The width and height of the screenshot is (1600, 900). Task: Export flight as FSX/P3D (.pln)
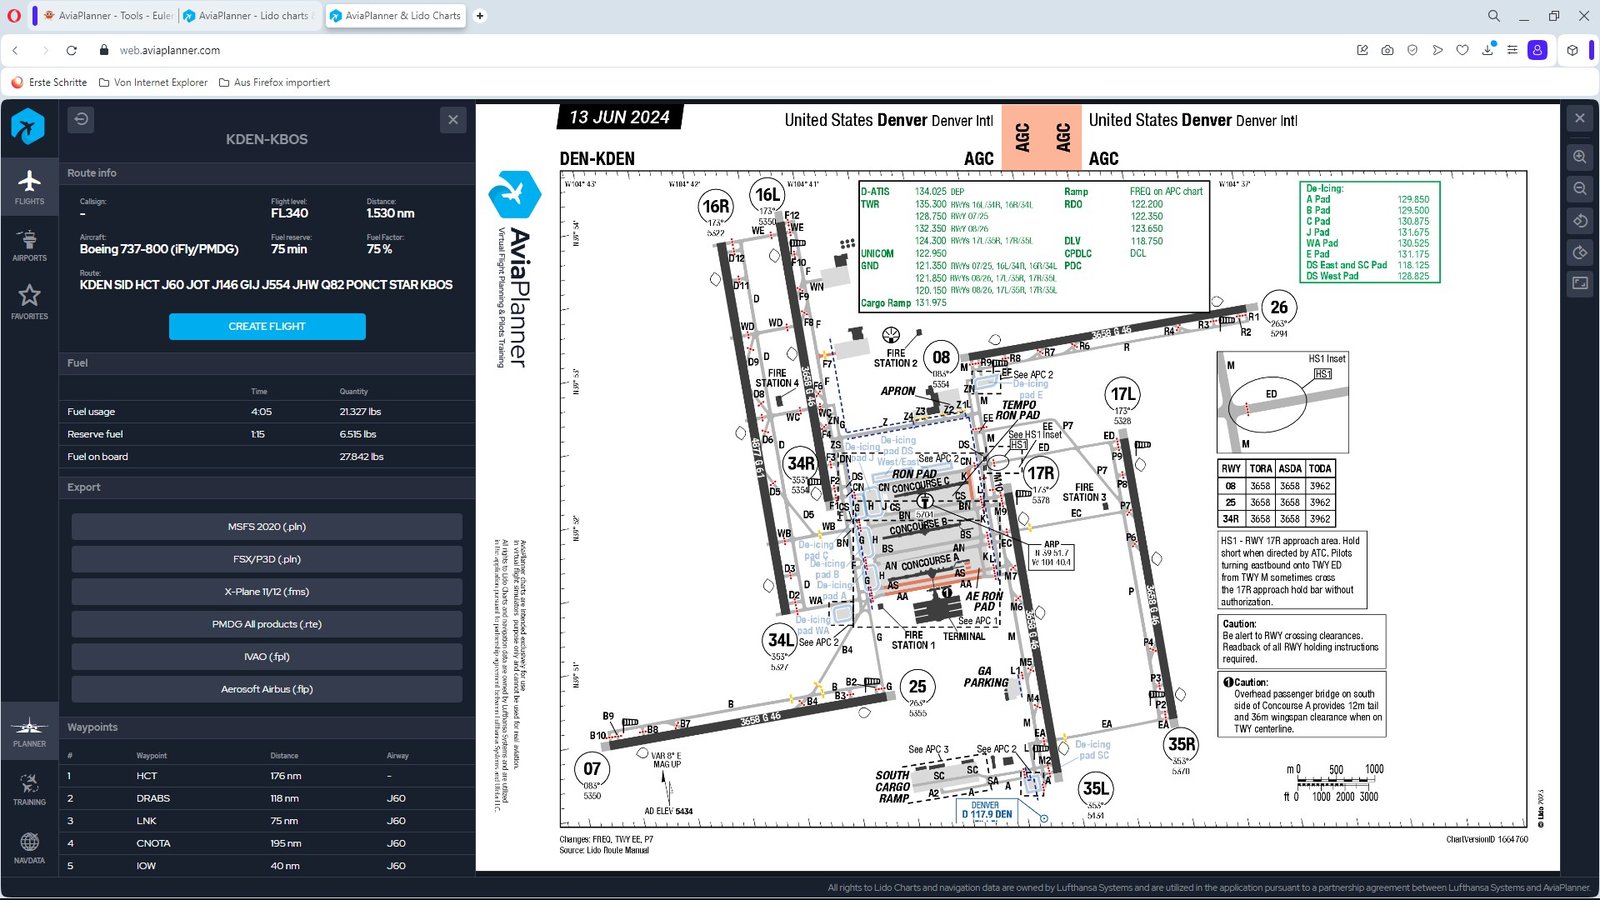tap(267, 559)
